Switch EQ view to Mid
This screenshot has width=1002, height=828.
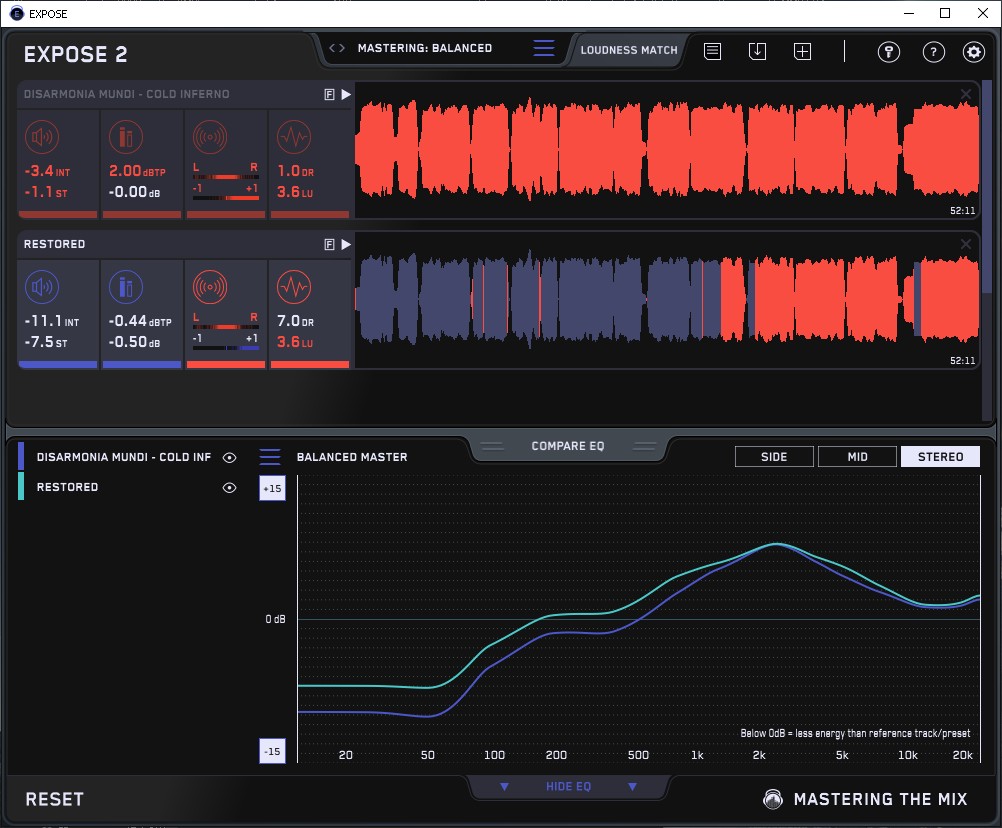857,457
